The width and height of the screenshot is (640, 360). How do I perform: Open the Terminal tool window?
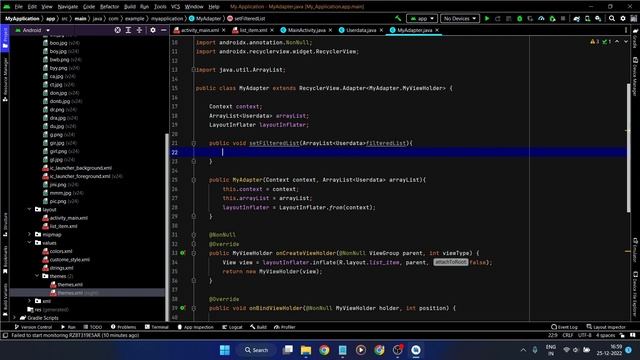[157, 327]
